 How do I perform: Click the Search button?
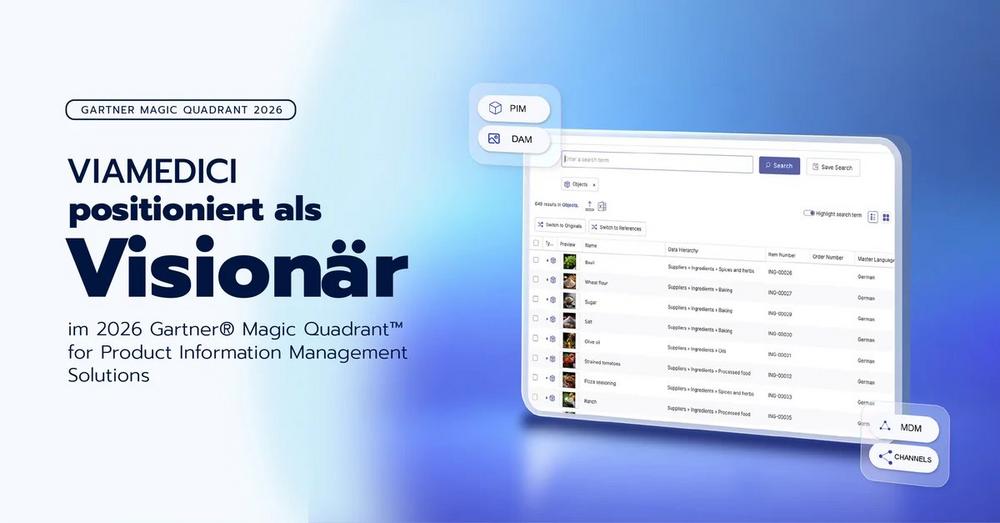pos(779,165)
